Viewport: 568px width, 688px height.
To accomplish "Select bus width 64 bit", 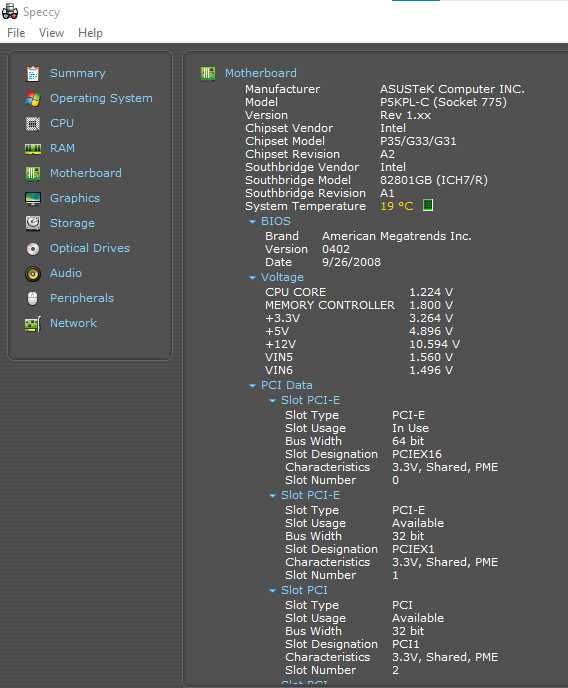I will pyautogui.click(x=408, y=441).
